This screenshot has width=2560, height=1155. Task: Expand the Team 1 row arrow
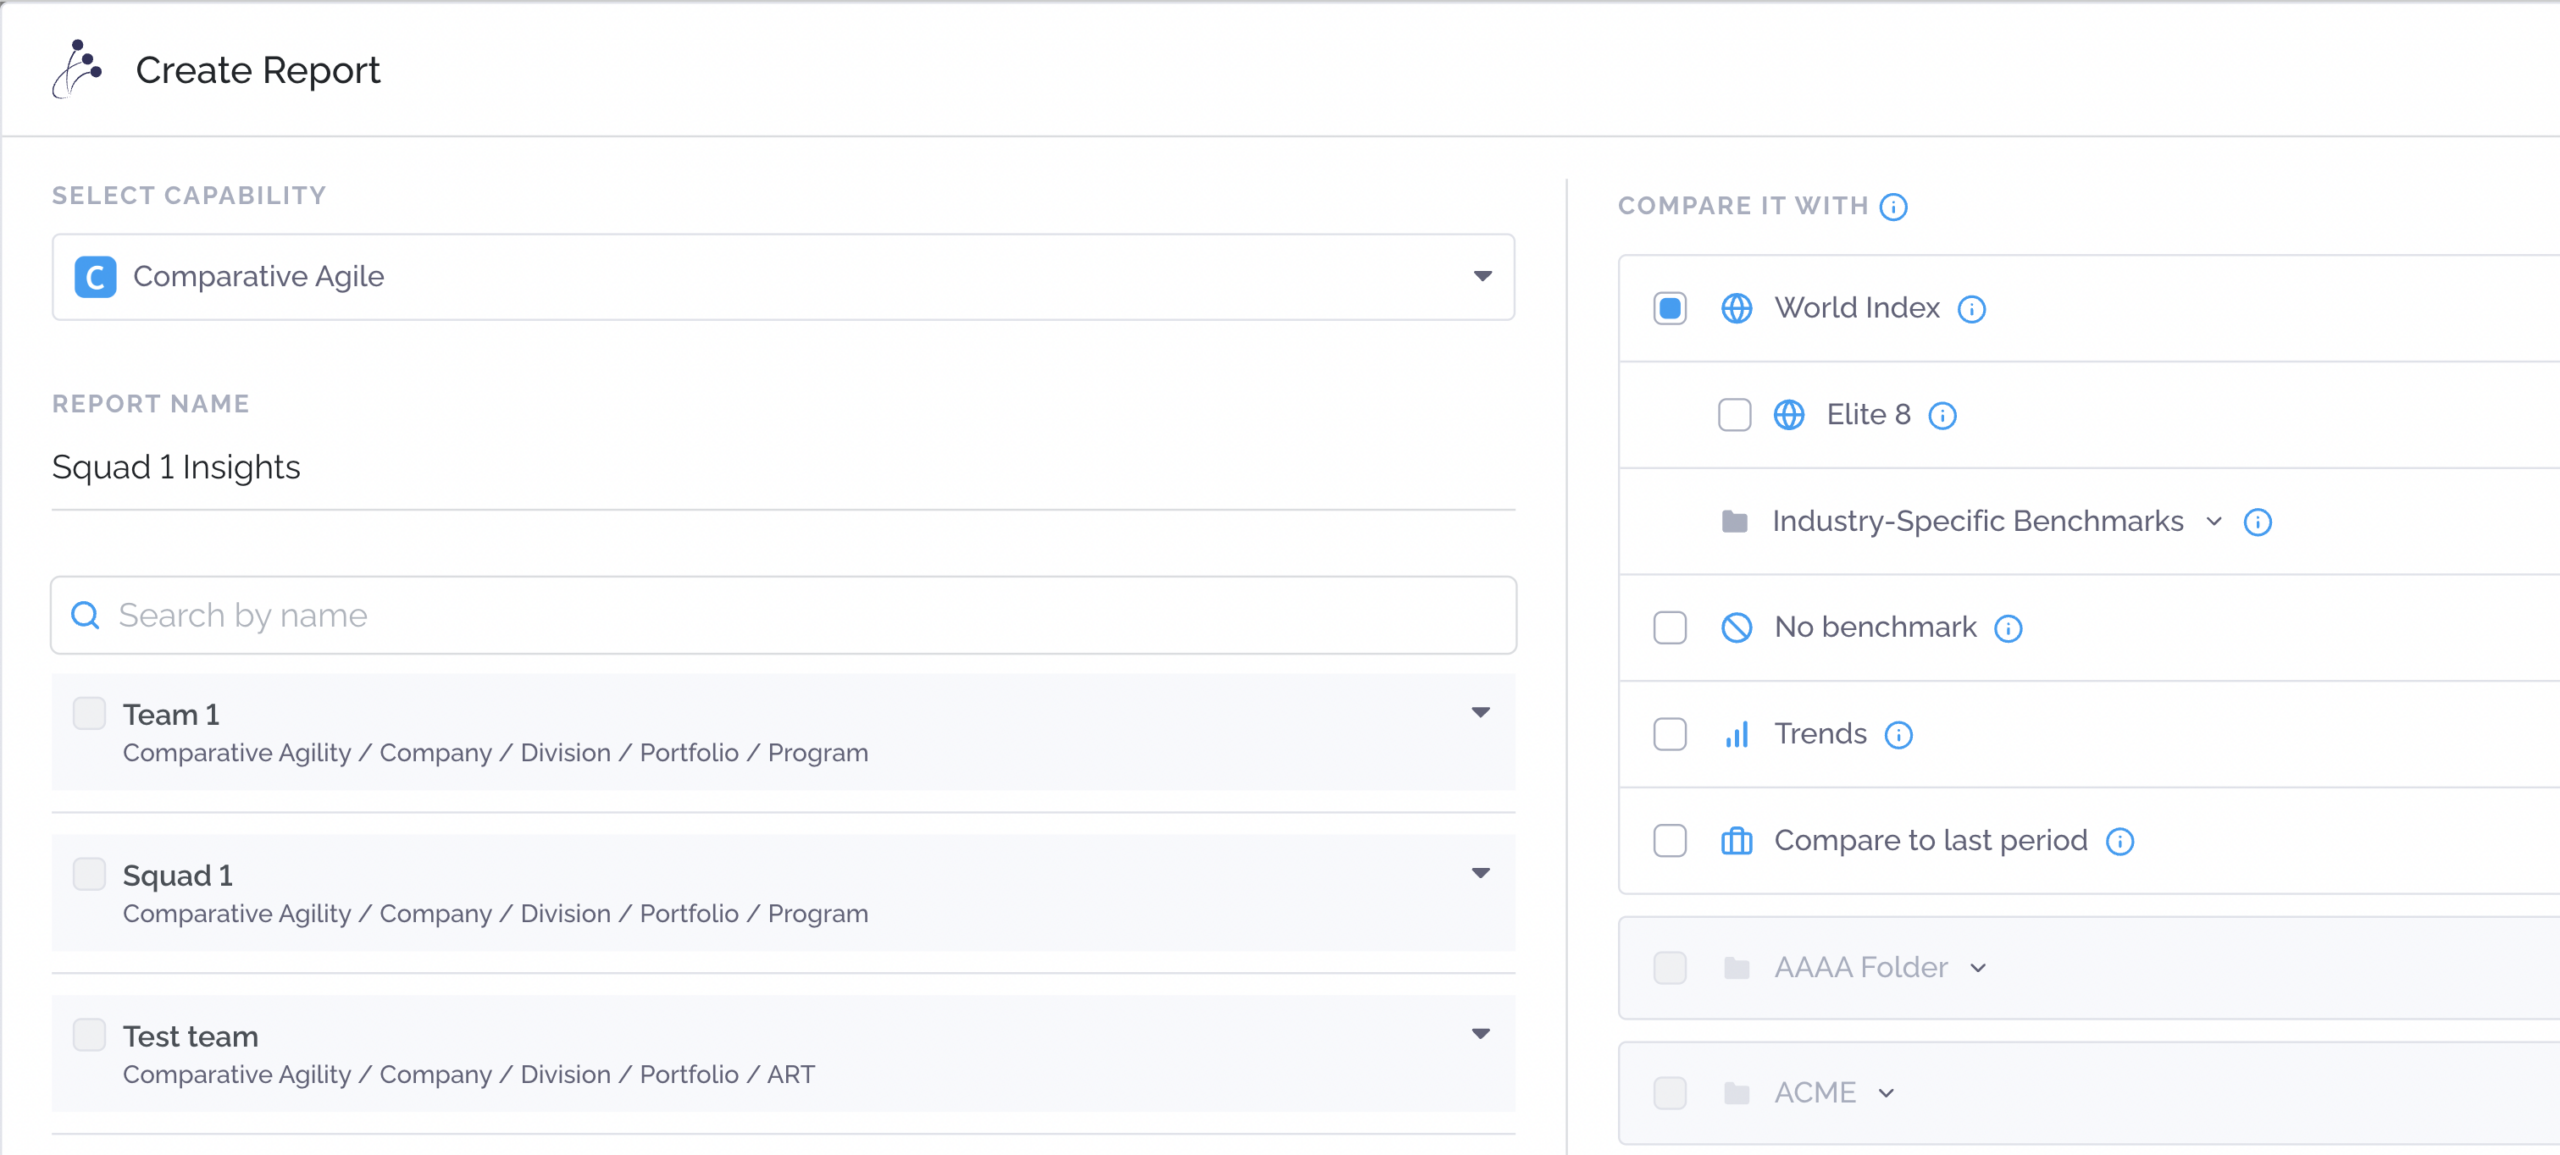pos(1481,713)
